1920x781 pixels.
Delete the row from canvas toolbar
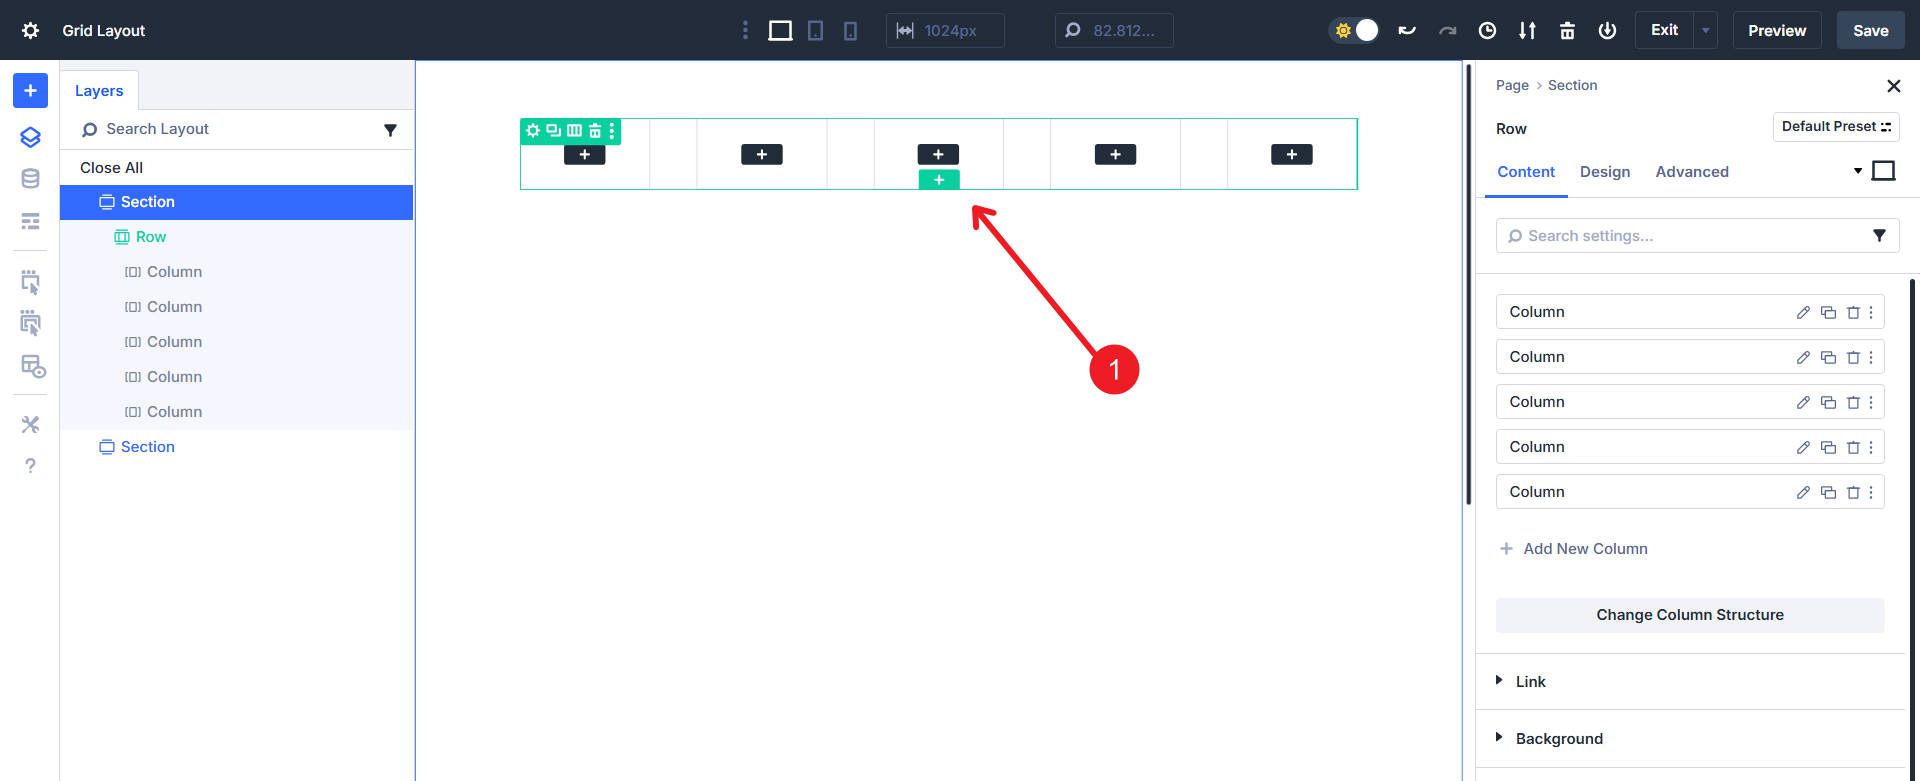point(595,130)
